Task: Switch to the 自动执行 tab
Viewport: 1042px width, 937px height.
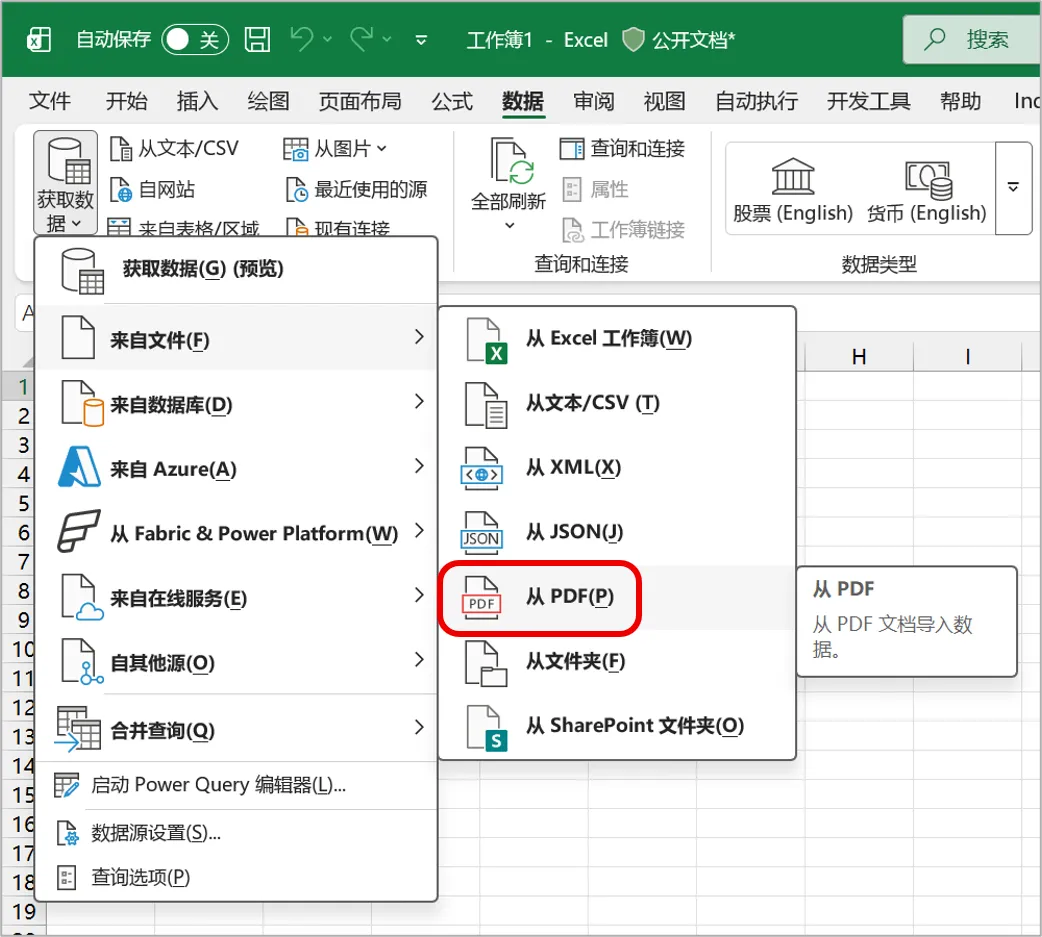Action: tap(756, 101)
